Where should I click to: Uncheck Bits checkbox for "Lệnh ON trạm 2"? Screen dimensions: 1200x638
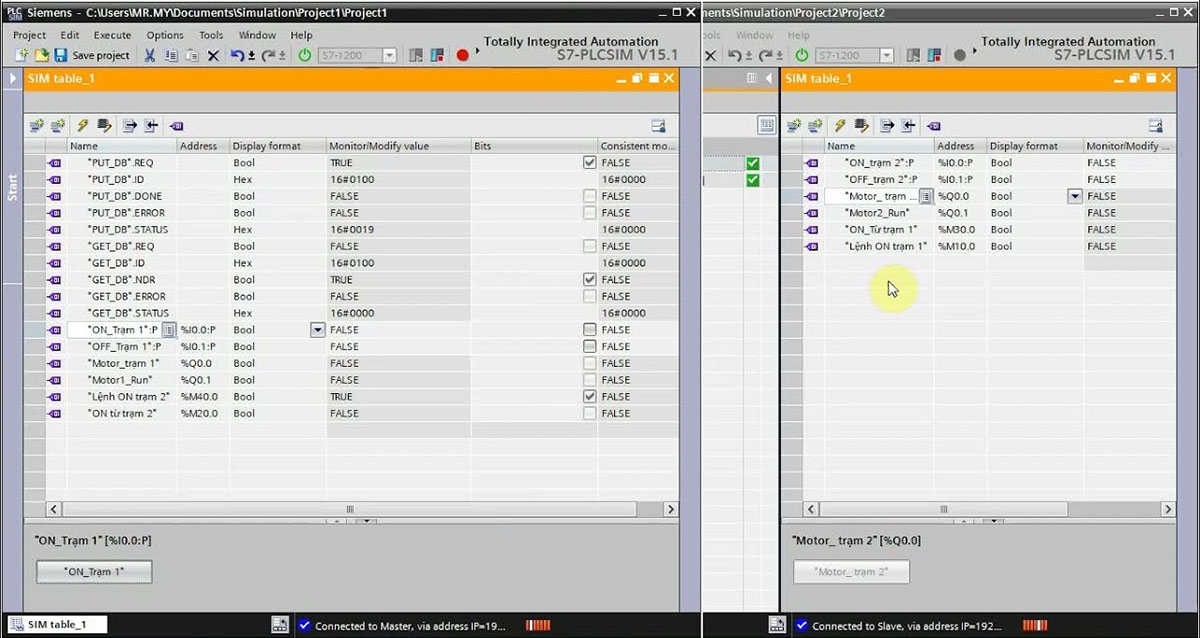tap(589, 397)
